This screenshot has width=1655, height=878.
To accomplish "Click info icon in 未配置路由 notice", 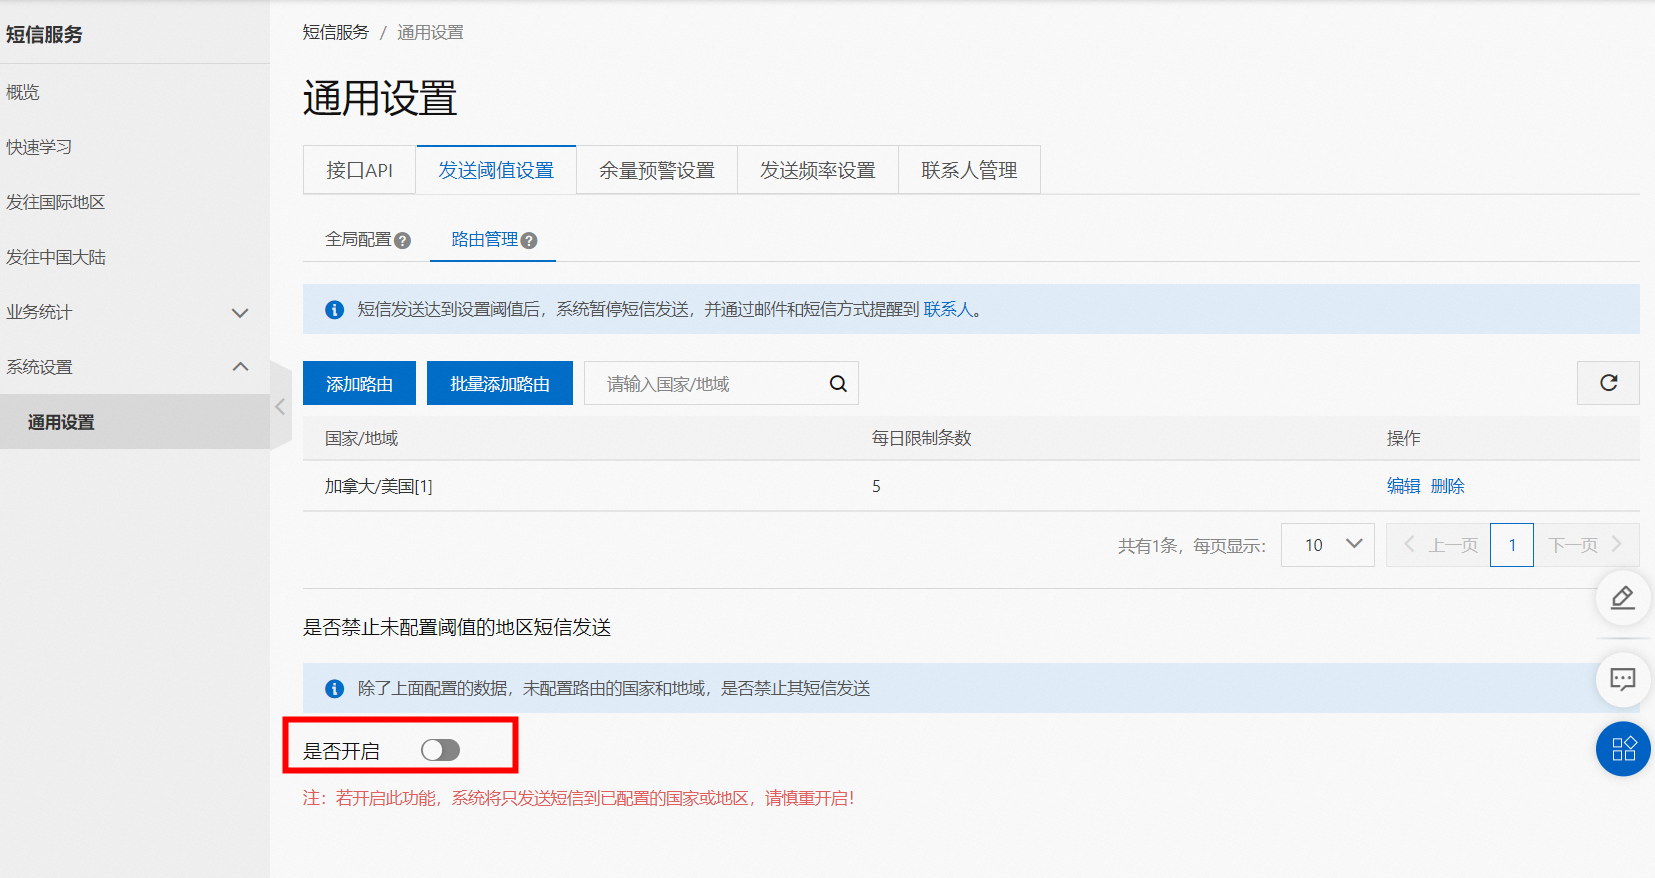I will [335, 689].
